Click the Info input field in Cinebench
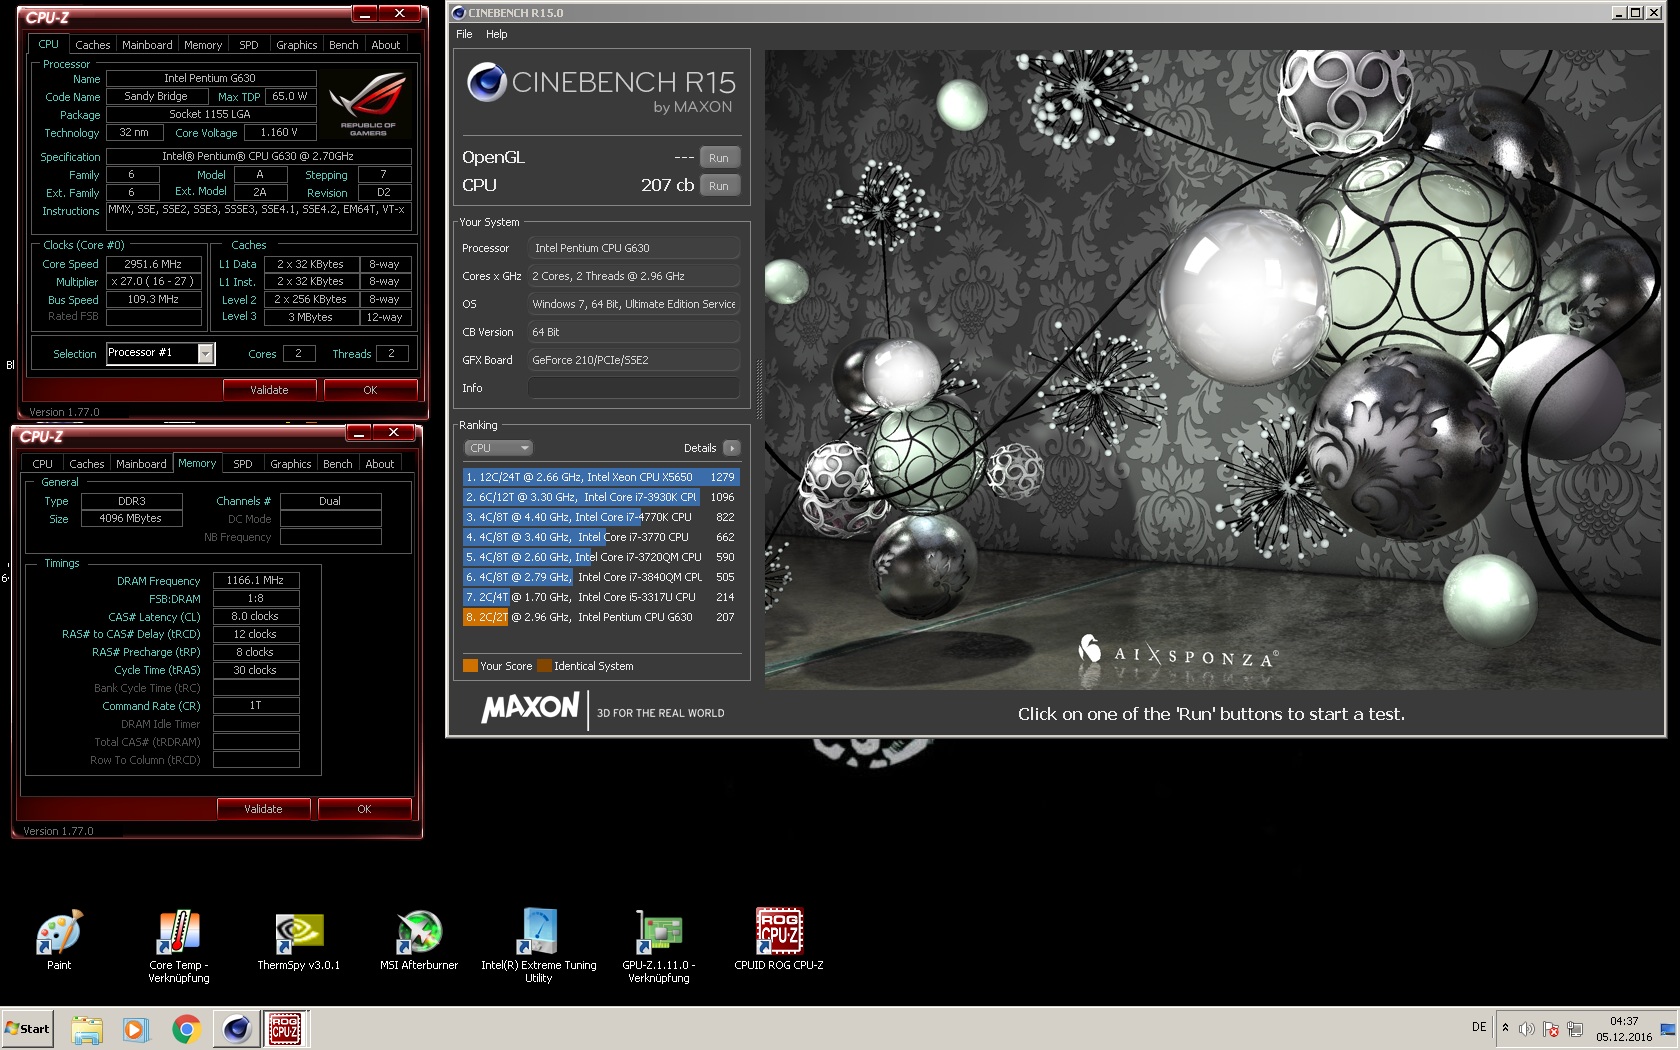The height and width of the screenshot is (1050, 1680). (x=634, y=388)
